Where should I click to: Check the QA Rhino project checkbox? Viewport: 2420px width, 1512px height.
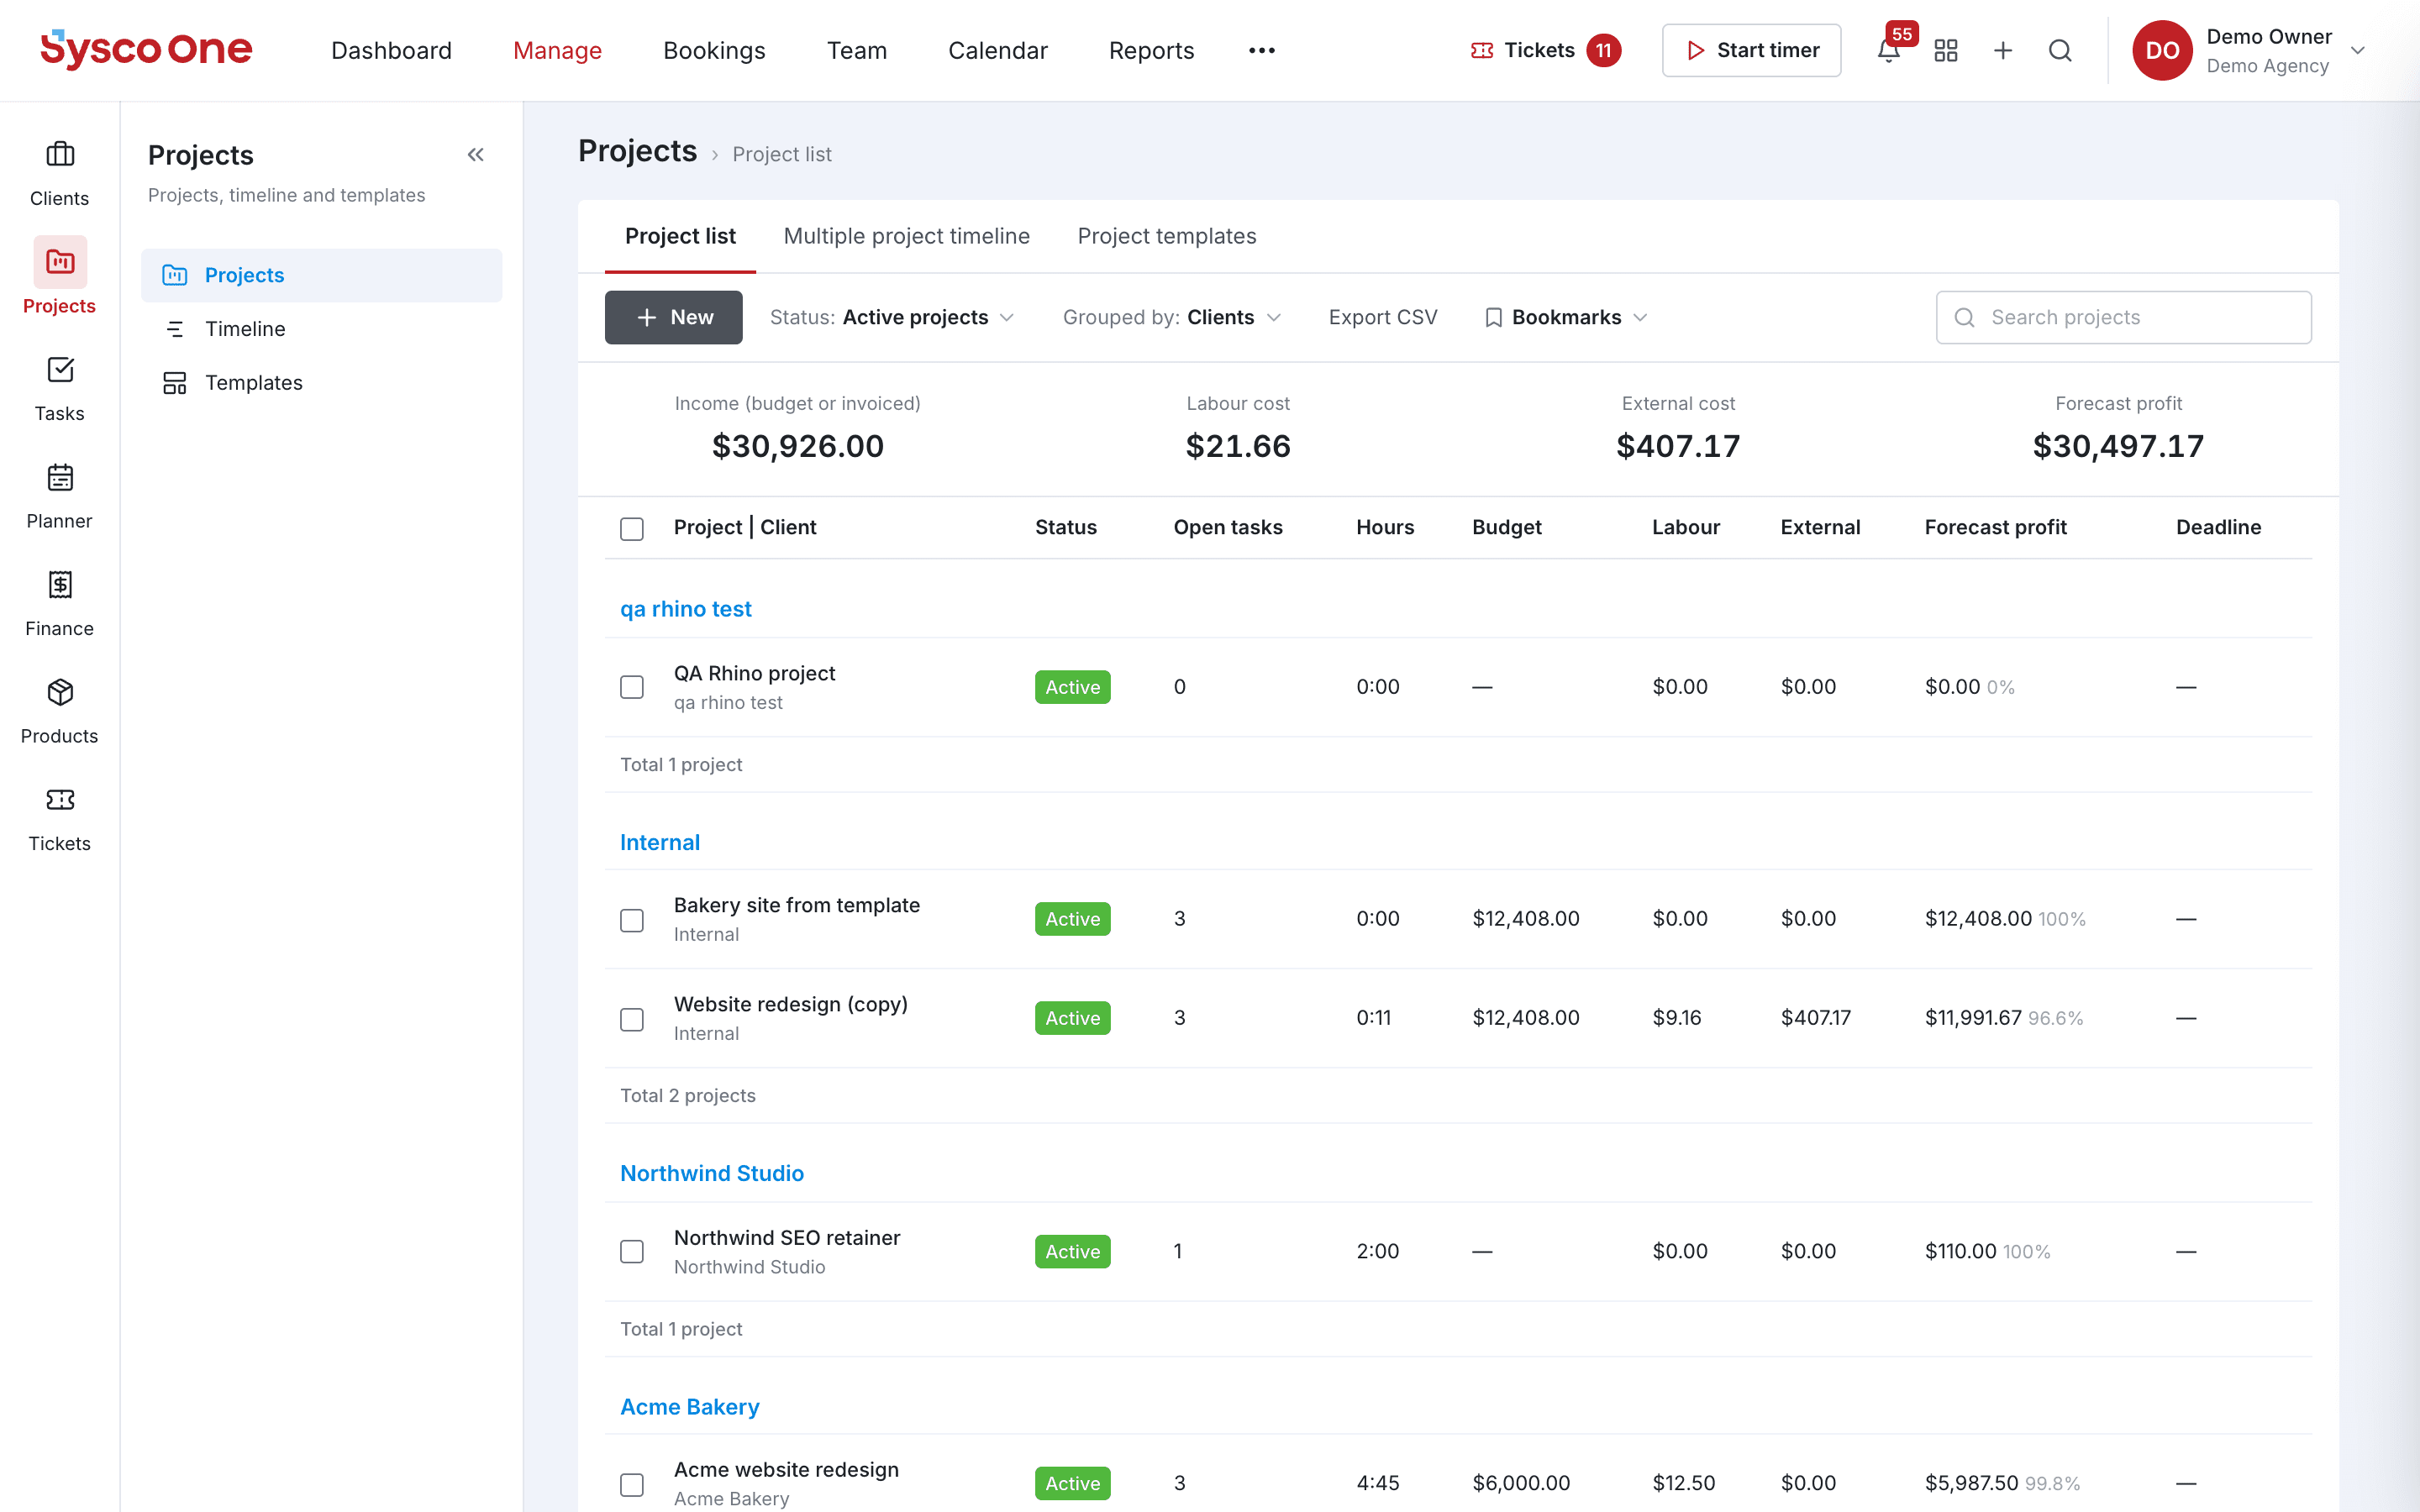632,687
